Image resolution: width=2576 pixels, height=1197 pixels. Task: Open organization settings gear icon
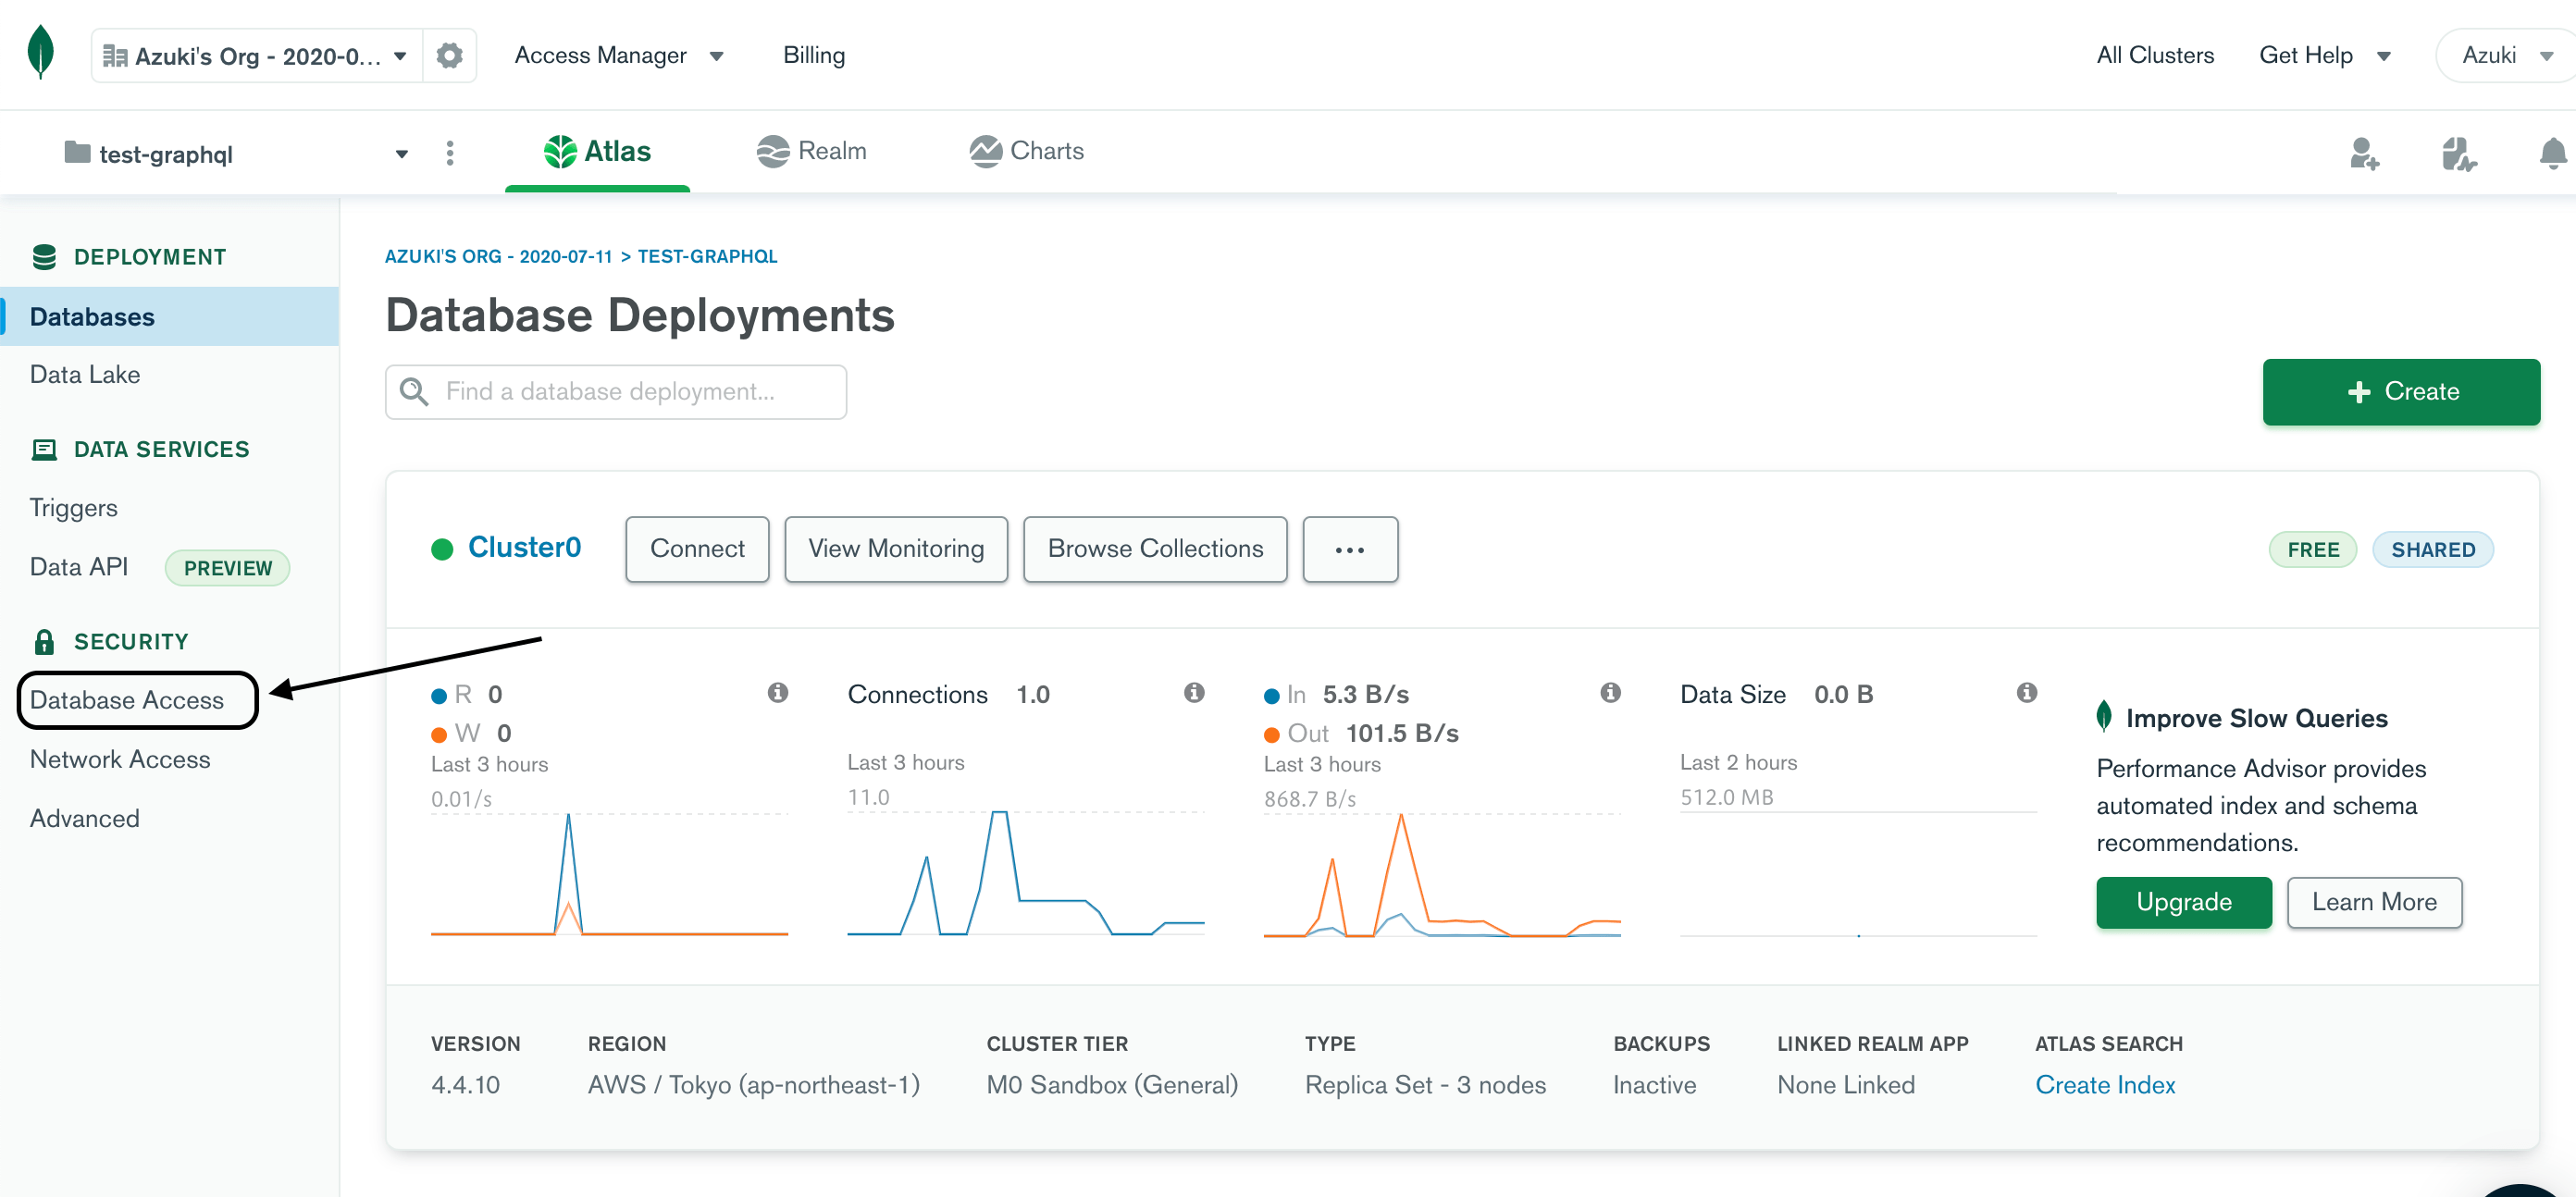(450, 55)
